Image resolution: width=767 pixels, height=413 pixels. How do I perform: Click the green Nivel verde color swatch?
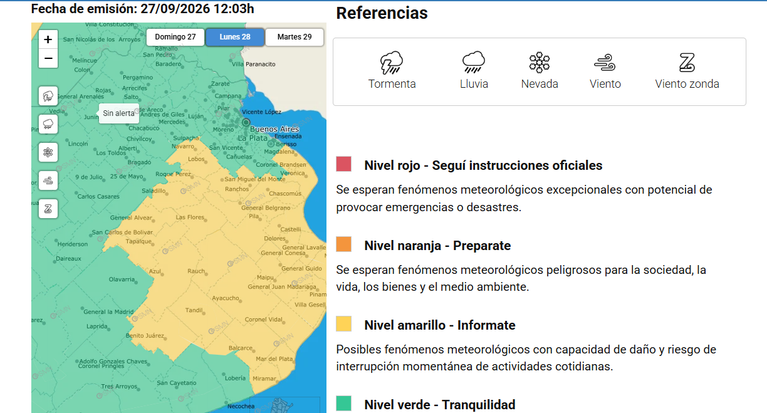coord(344,403)
